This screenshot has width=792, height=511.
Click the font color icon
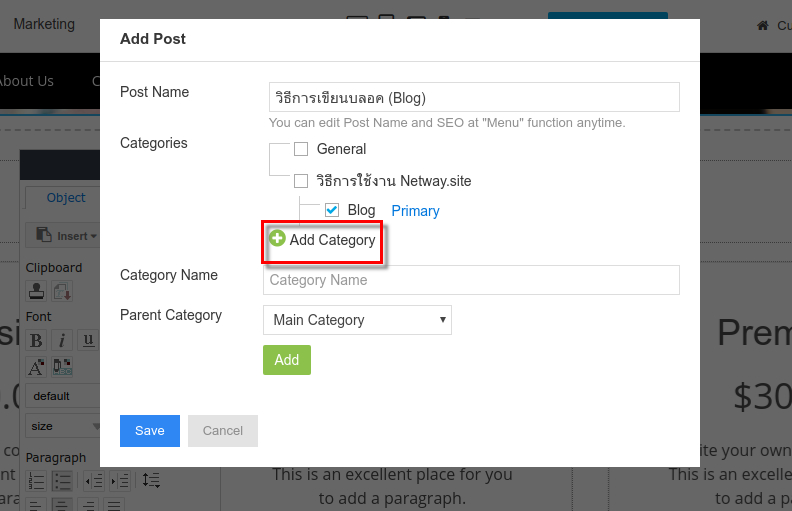pyautogui.click(x=36, y=366)
